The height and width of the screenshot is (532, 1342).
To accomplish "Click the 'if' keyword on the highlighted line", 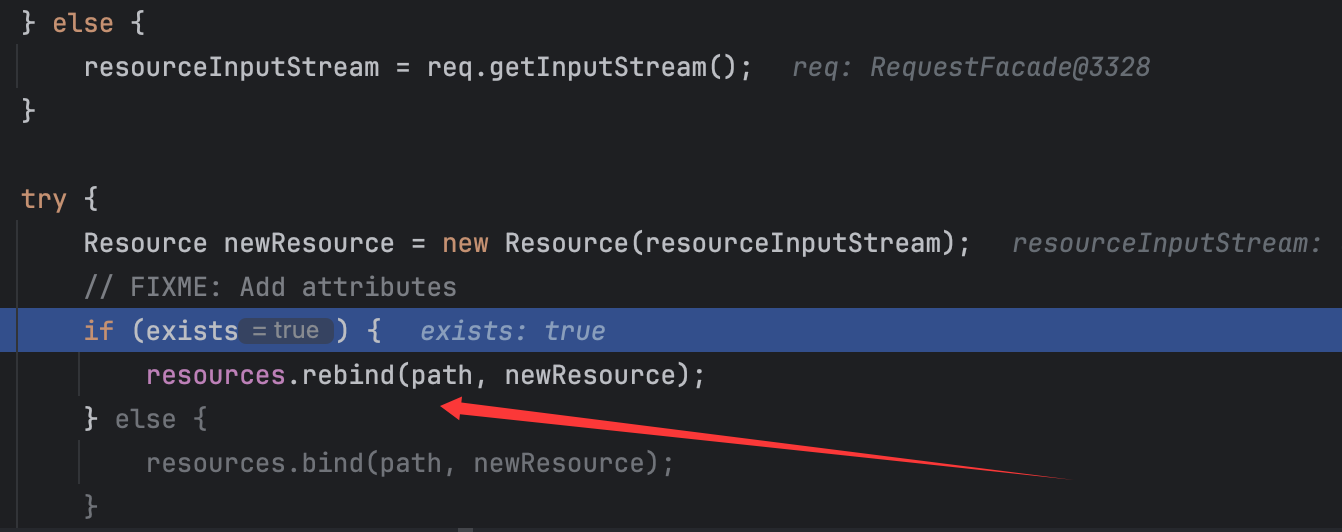I will [99, 331].
